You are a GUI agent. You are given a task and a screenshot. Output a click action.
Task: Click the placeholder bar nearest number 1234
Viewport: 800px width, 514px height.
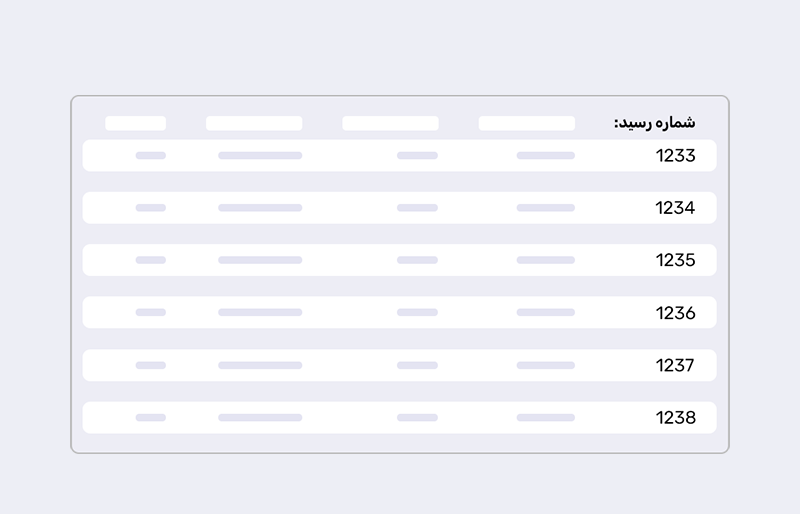tap(545, 208)
